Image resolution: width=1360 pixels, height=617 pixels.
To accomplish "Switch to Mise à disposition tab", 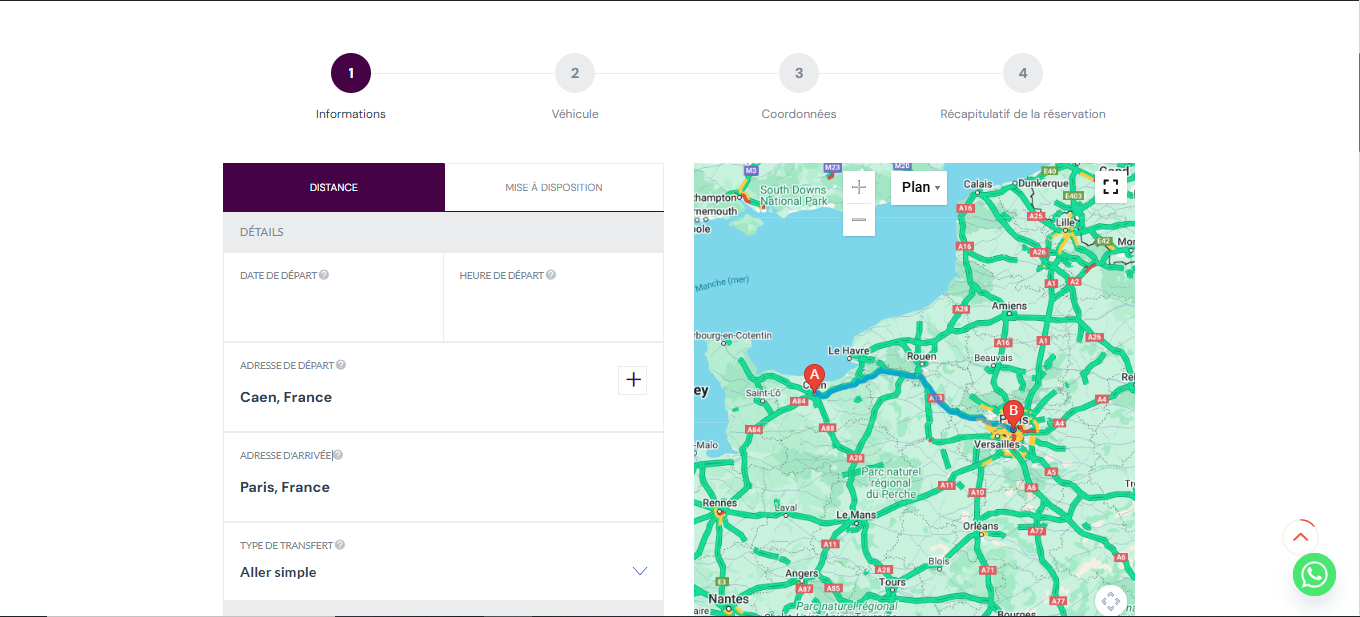I will coord(554,187).
